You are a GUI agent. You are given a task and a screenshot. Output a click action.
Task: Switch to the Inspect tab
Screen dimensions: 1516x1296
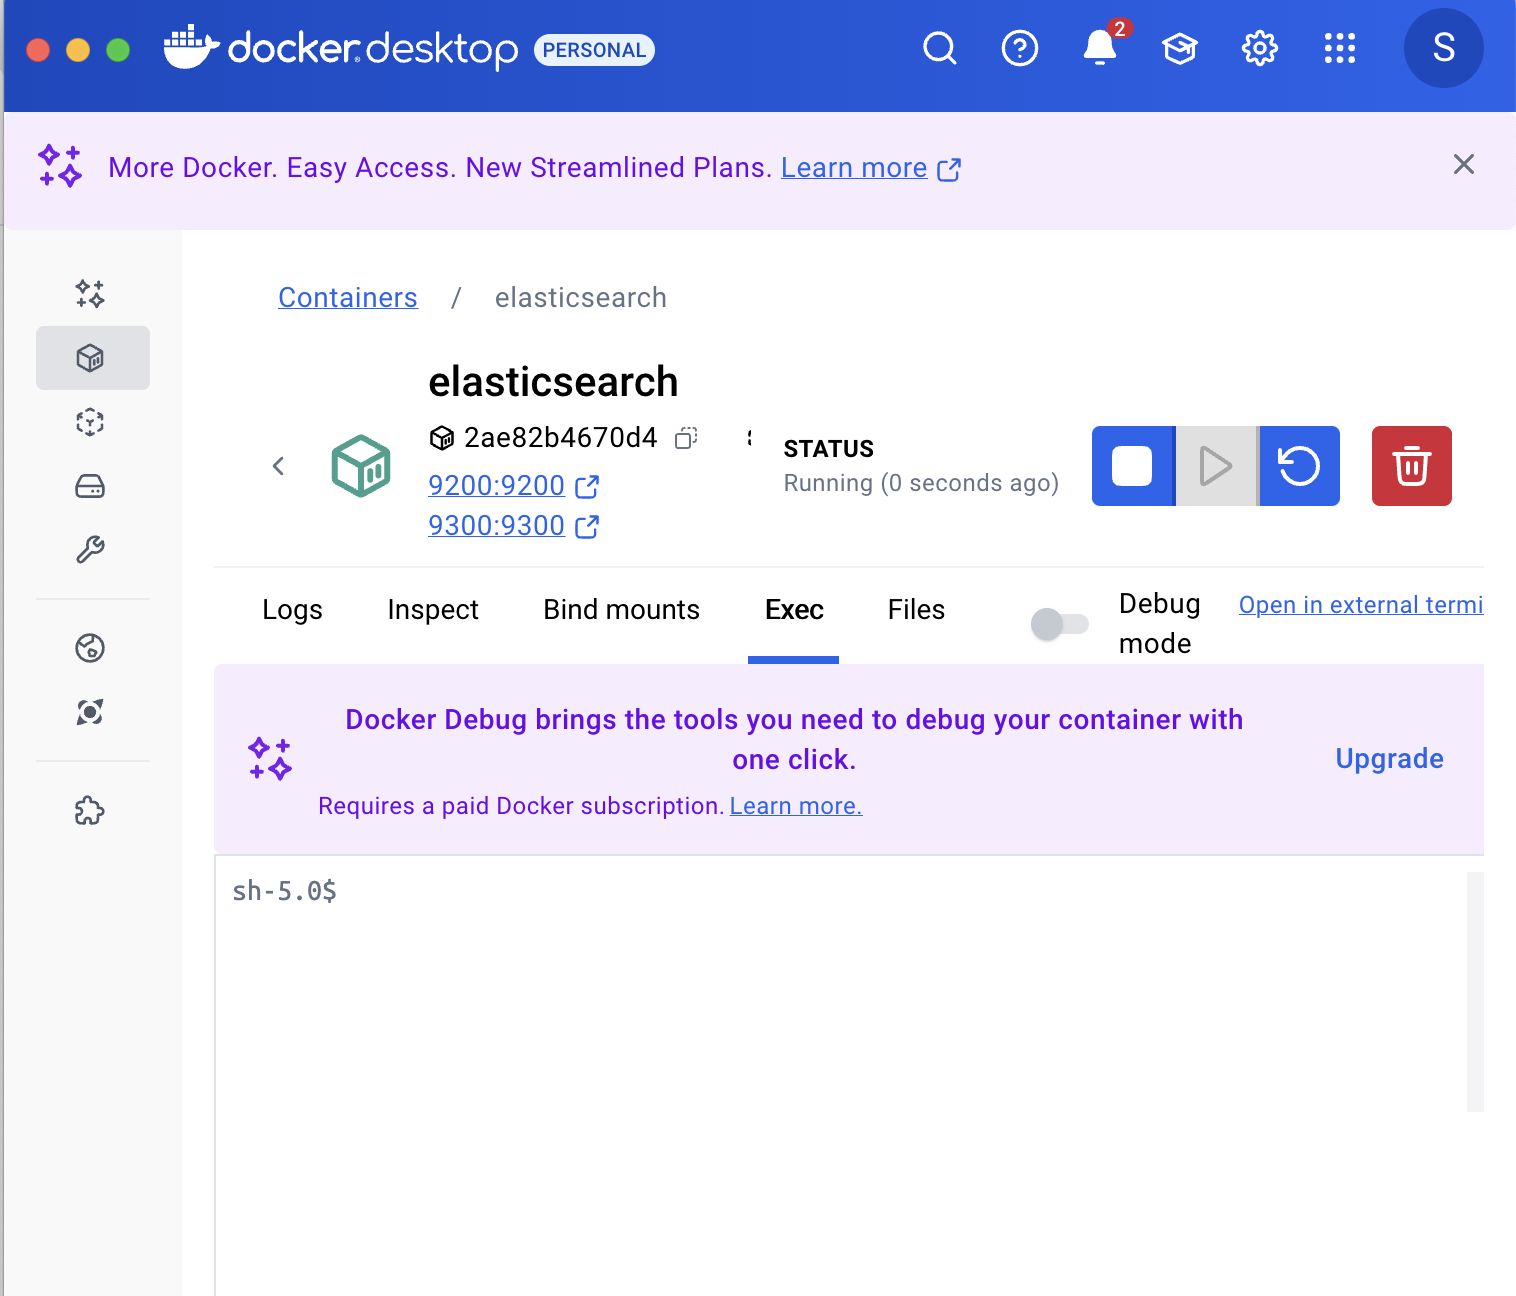(x=433, y=610)
